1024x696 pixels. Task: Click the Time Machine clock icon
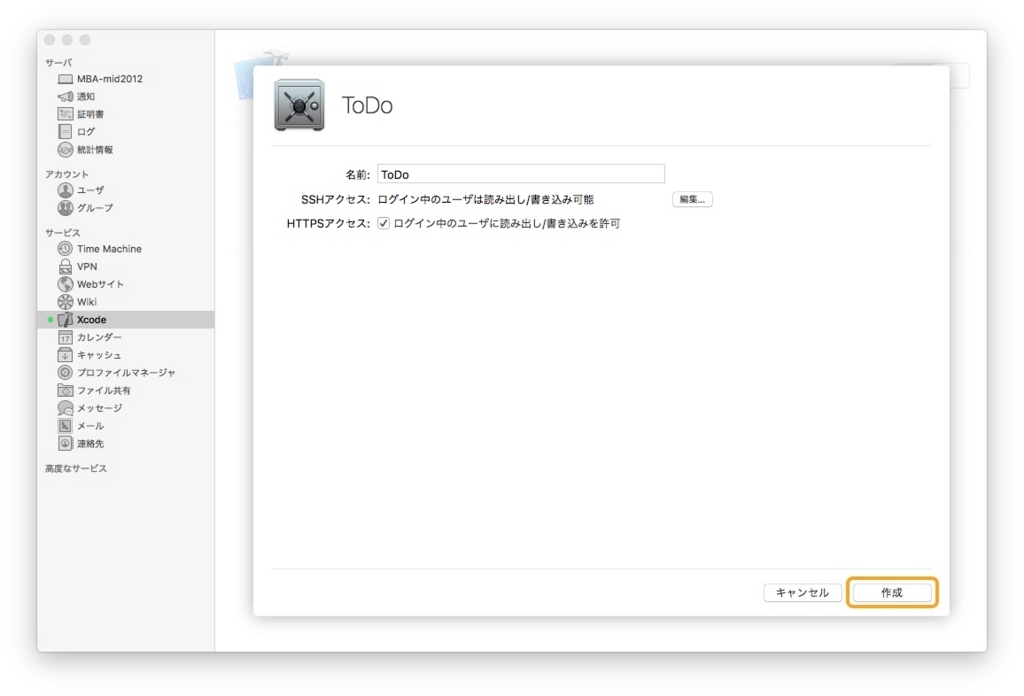(65, 249)
